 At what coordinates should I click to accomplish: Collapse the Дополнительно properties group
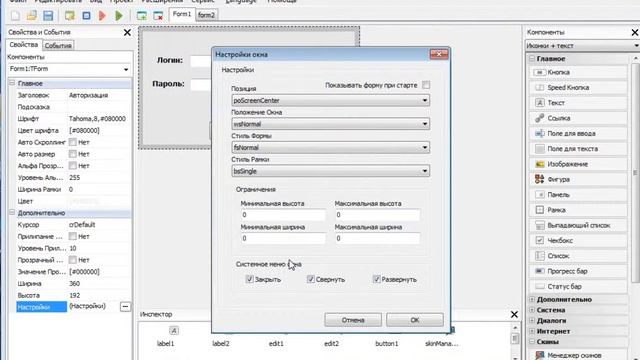click(12, 213)
